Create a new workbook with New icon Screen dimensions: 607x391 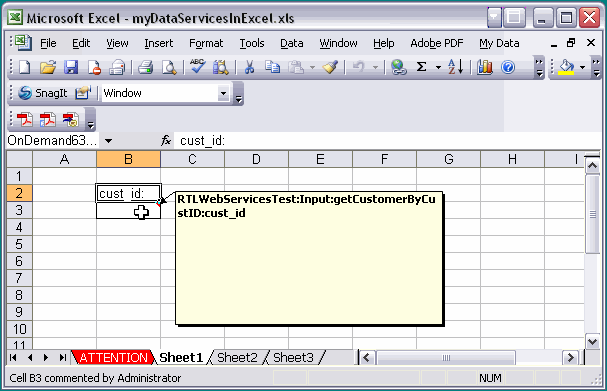pyautogui.click(x=25, y=67)
